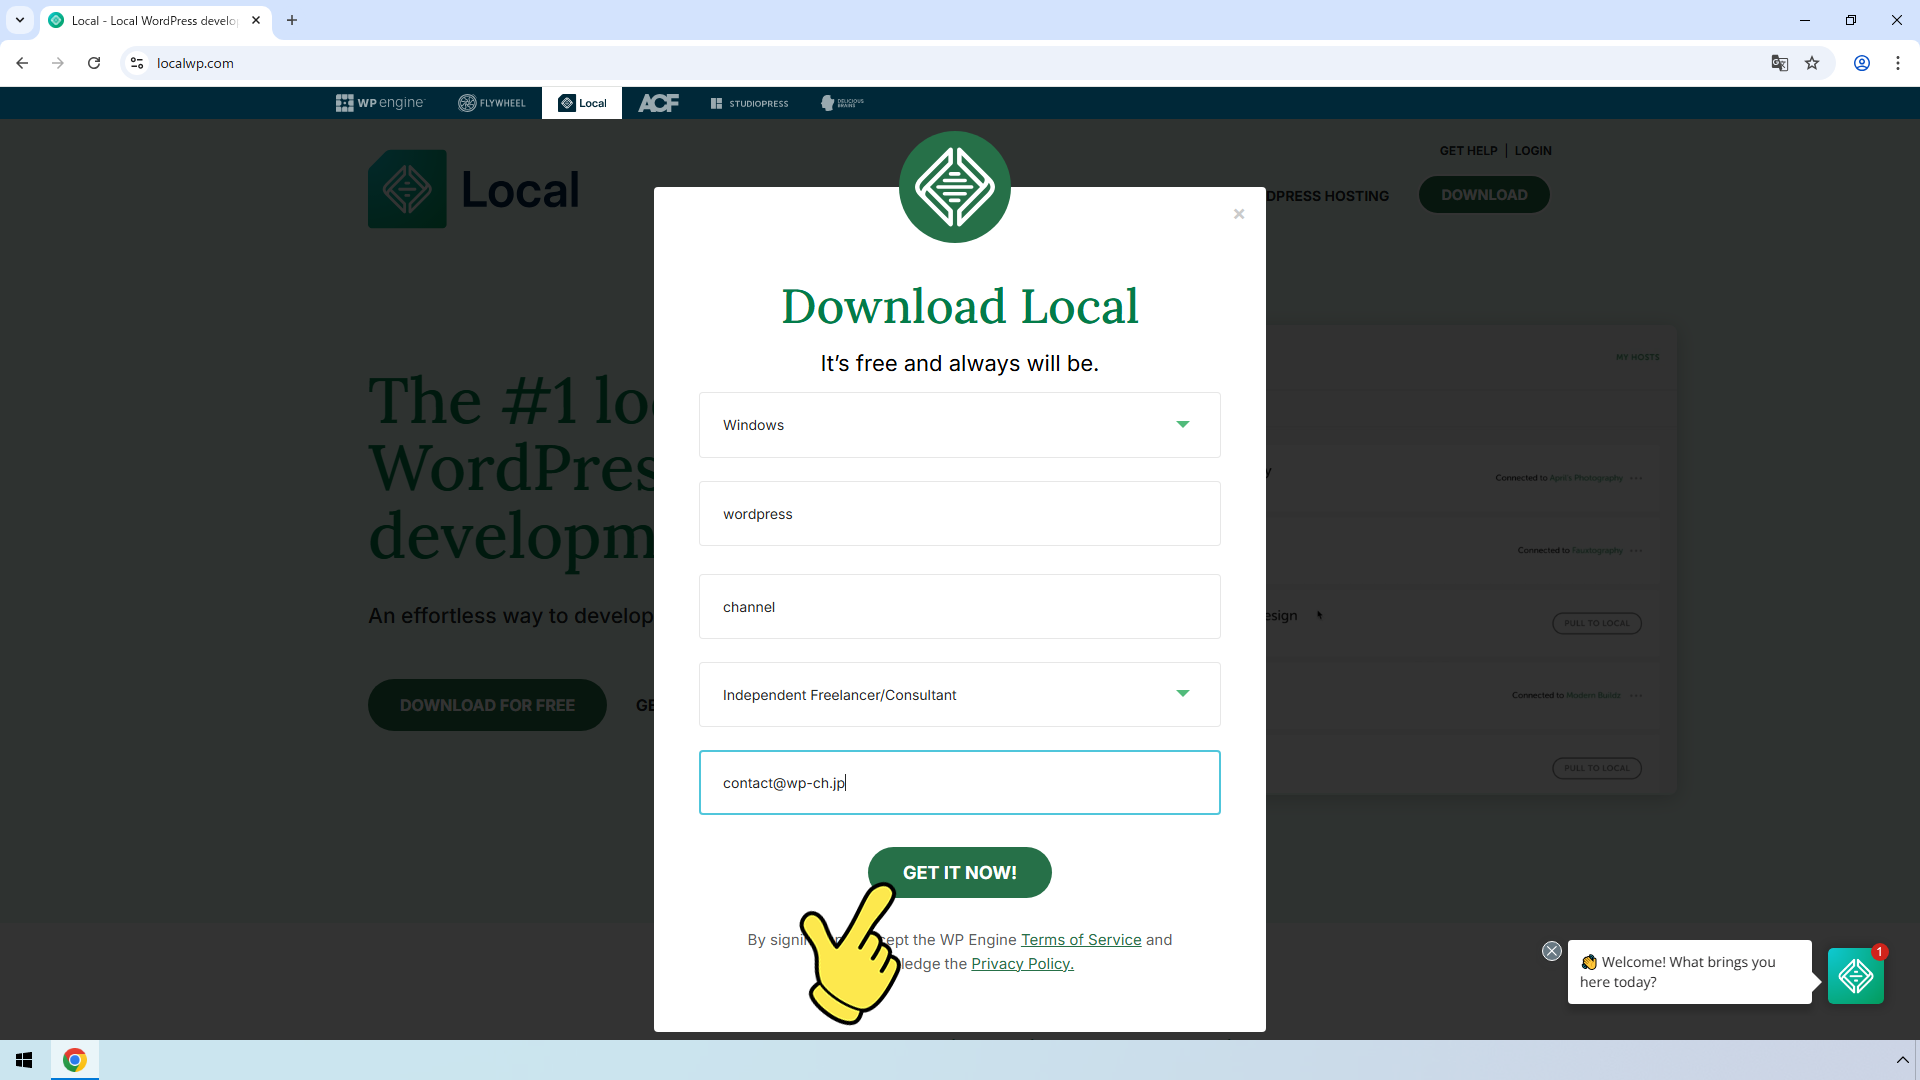This screenshot has width=1920, height=1080.
Task: Click the welcome chat message bubble
Action: point(1689,972)
